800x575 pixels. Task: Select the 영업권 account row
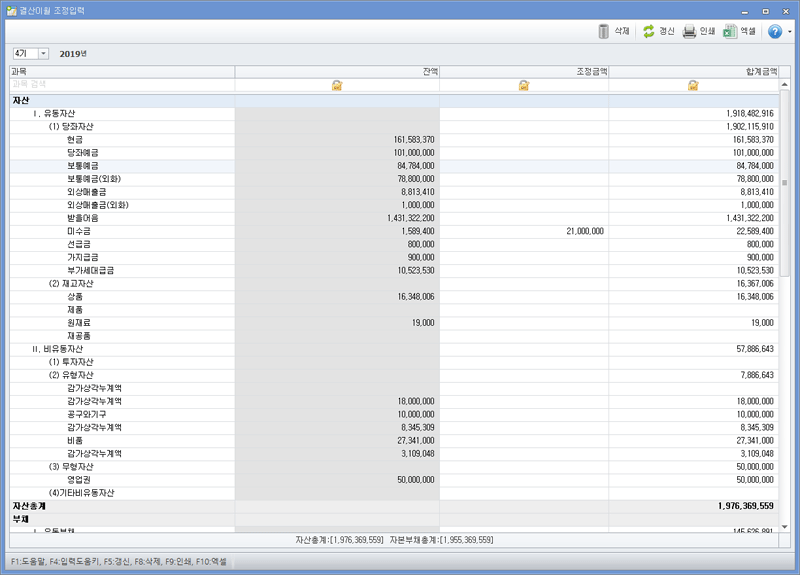click(x=80, y=480)
